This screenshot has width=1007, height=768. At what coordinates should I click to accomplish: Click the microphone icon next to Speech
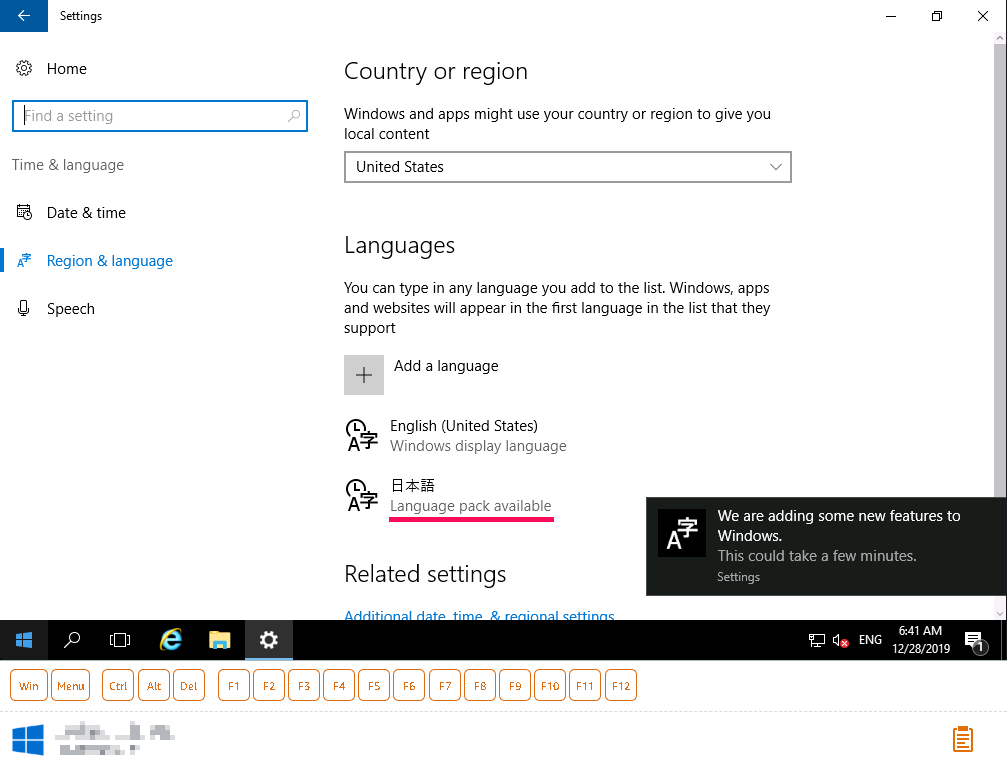(24, 308)
